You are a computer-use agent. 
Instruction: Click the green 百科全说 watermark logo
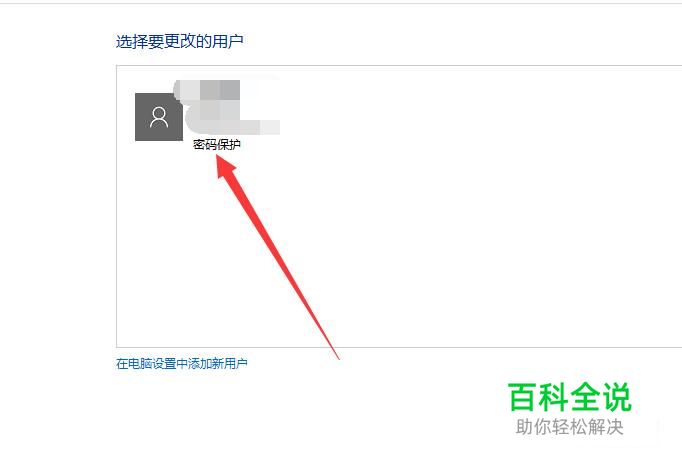coord(569,397)
